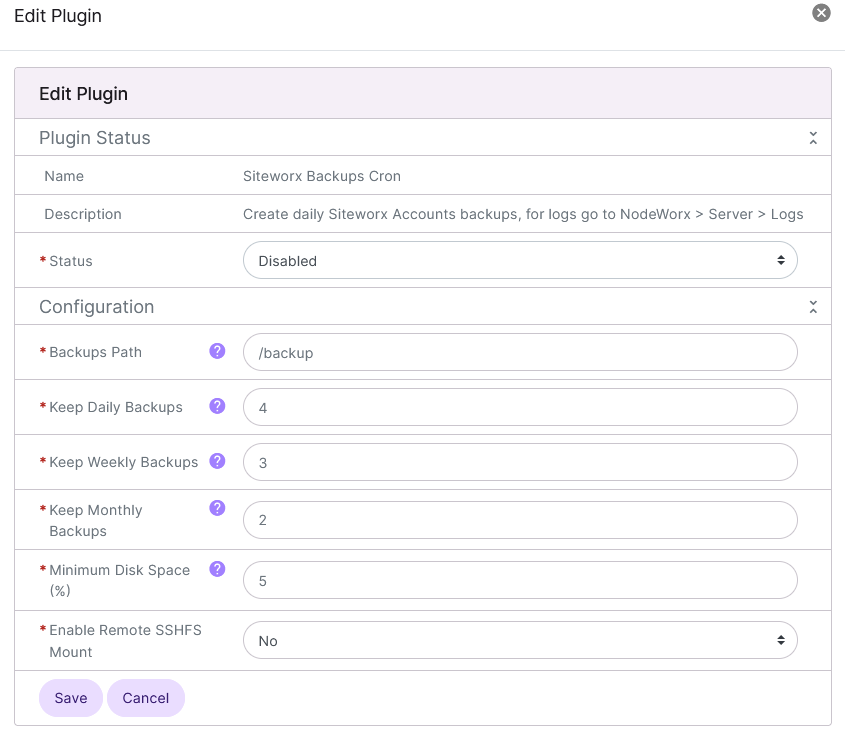Click the arrows on SSHFS Mount selector
This screenshot has height=741, width=845.
click(x=781, y=639)
